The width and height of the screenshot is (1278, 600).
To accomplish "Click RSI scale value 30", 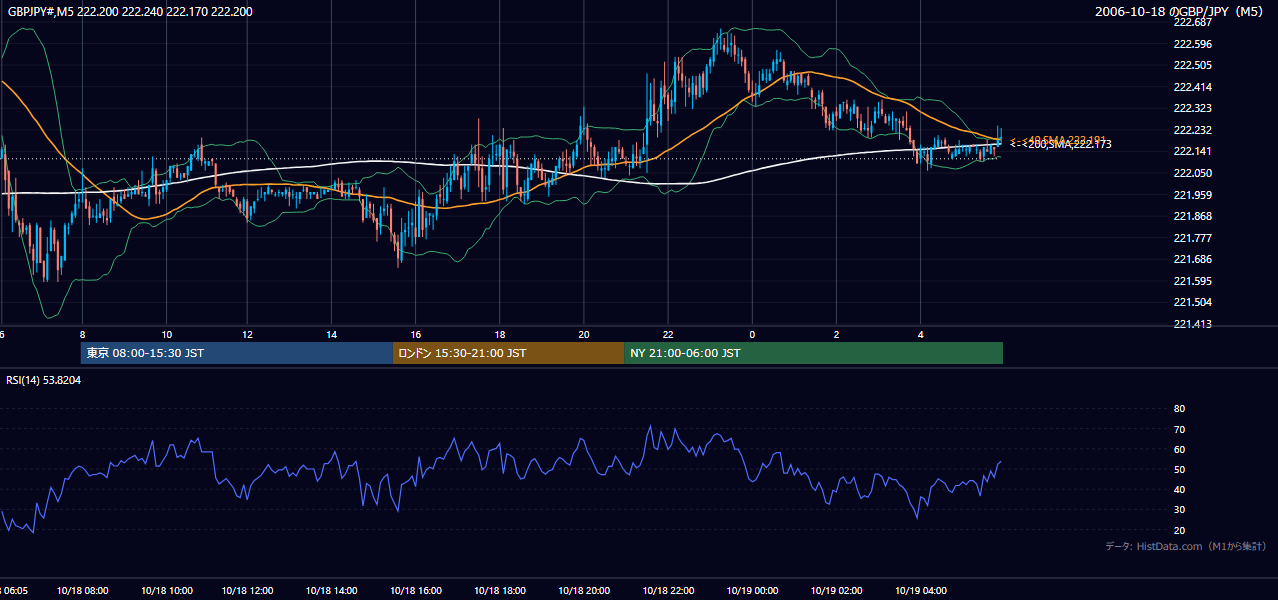I will pos(1179,510).
